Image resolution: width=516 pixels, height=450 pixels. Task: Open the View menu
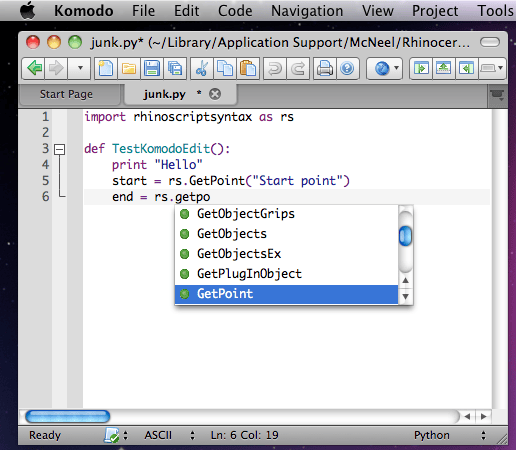click(378, 11)
